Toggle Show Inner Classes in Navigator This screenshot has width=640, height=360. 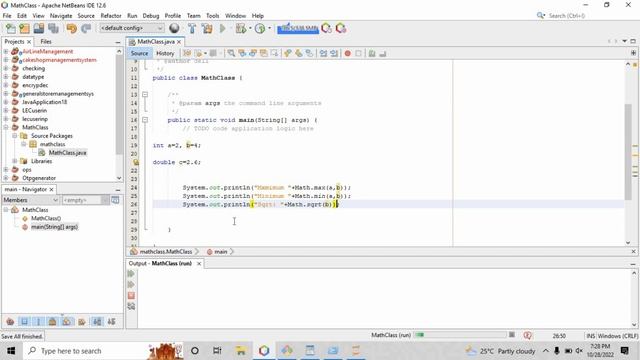67,322
